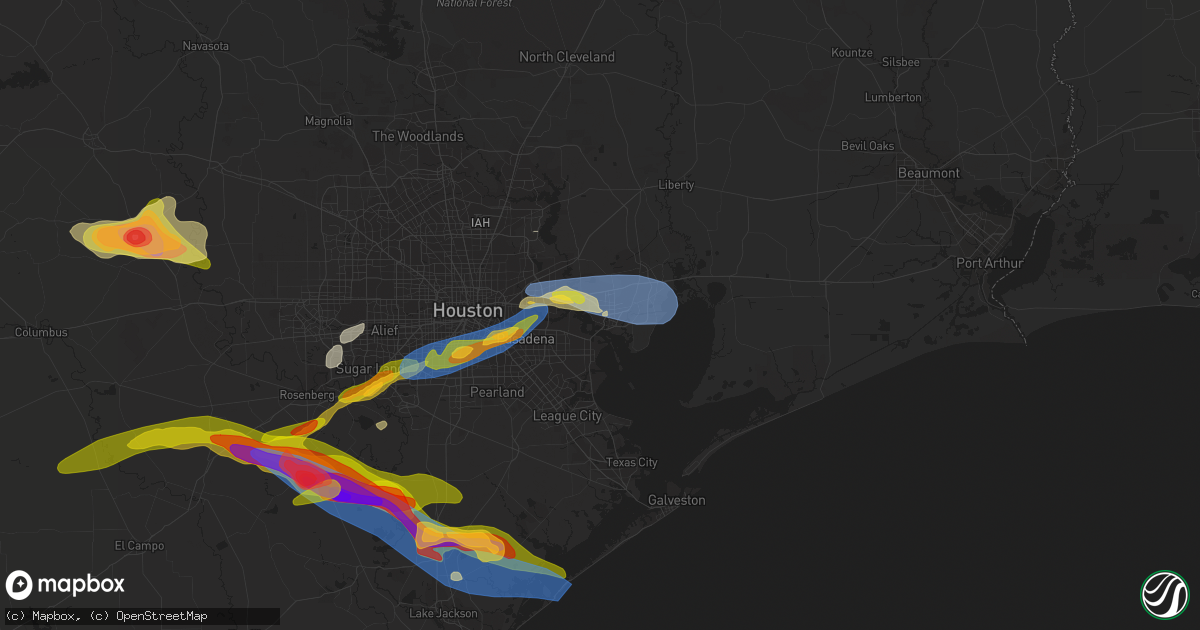Click the Magnolia label
This screenshot has width=1200, height=630.
point(328,121)
